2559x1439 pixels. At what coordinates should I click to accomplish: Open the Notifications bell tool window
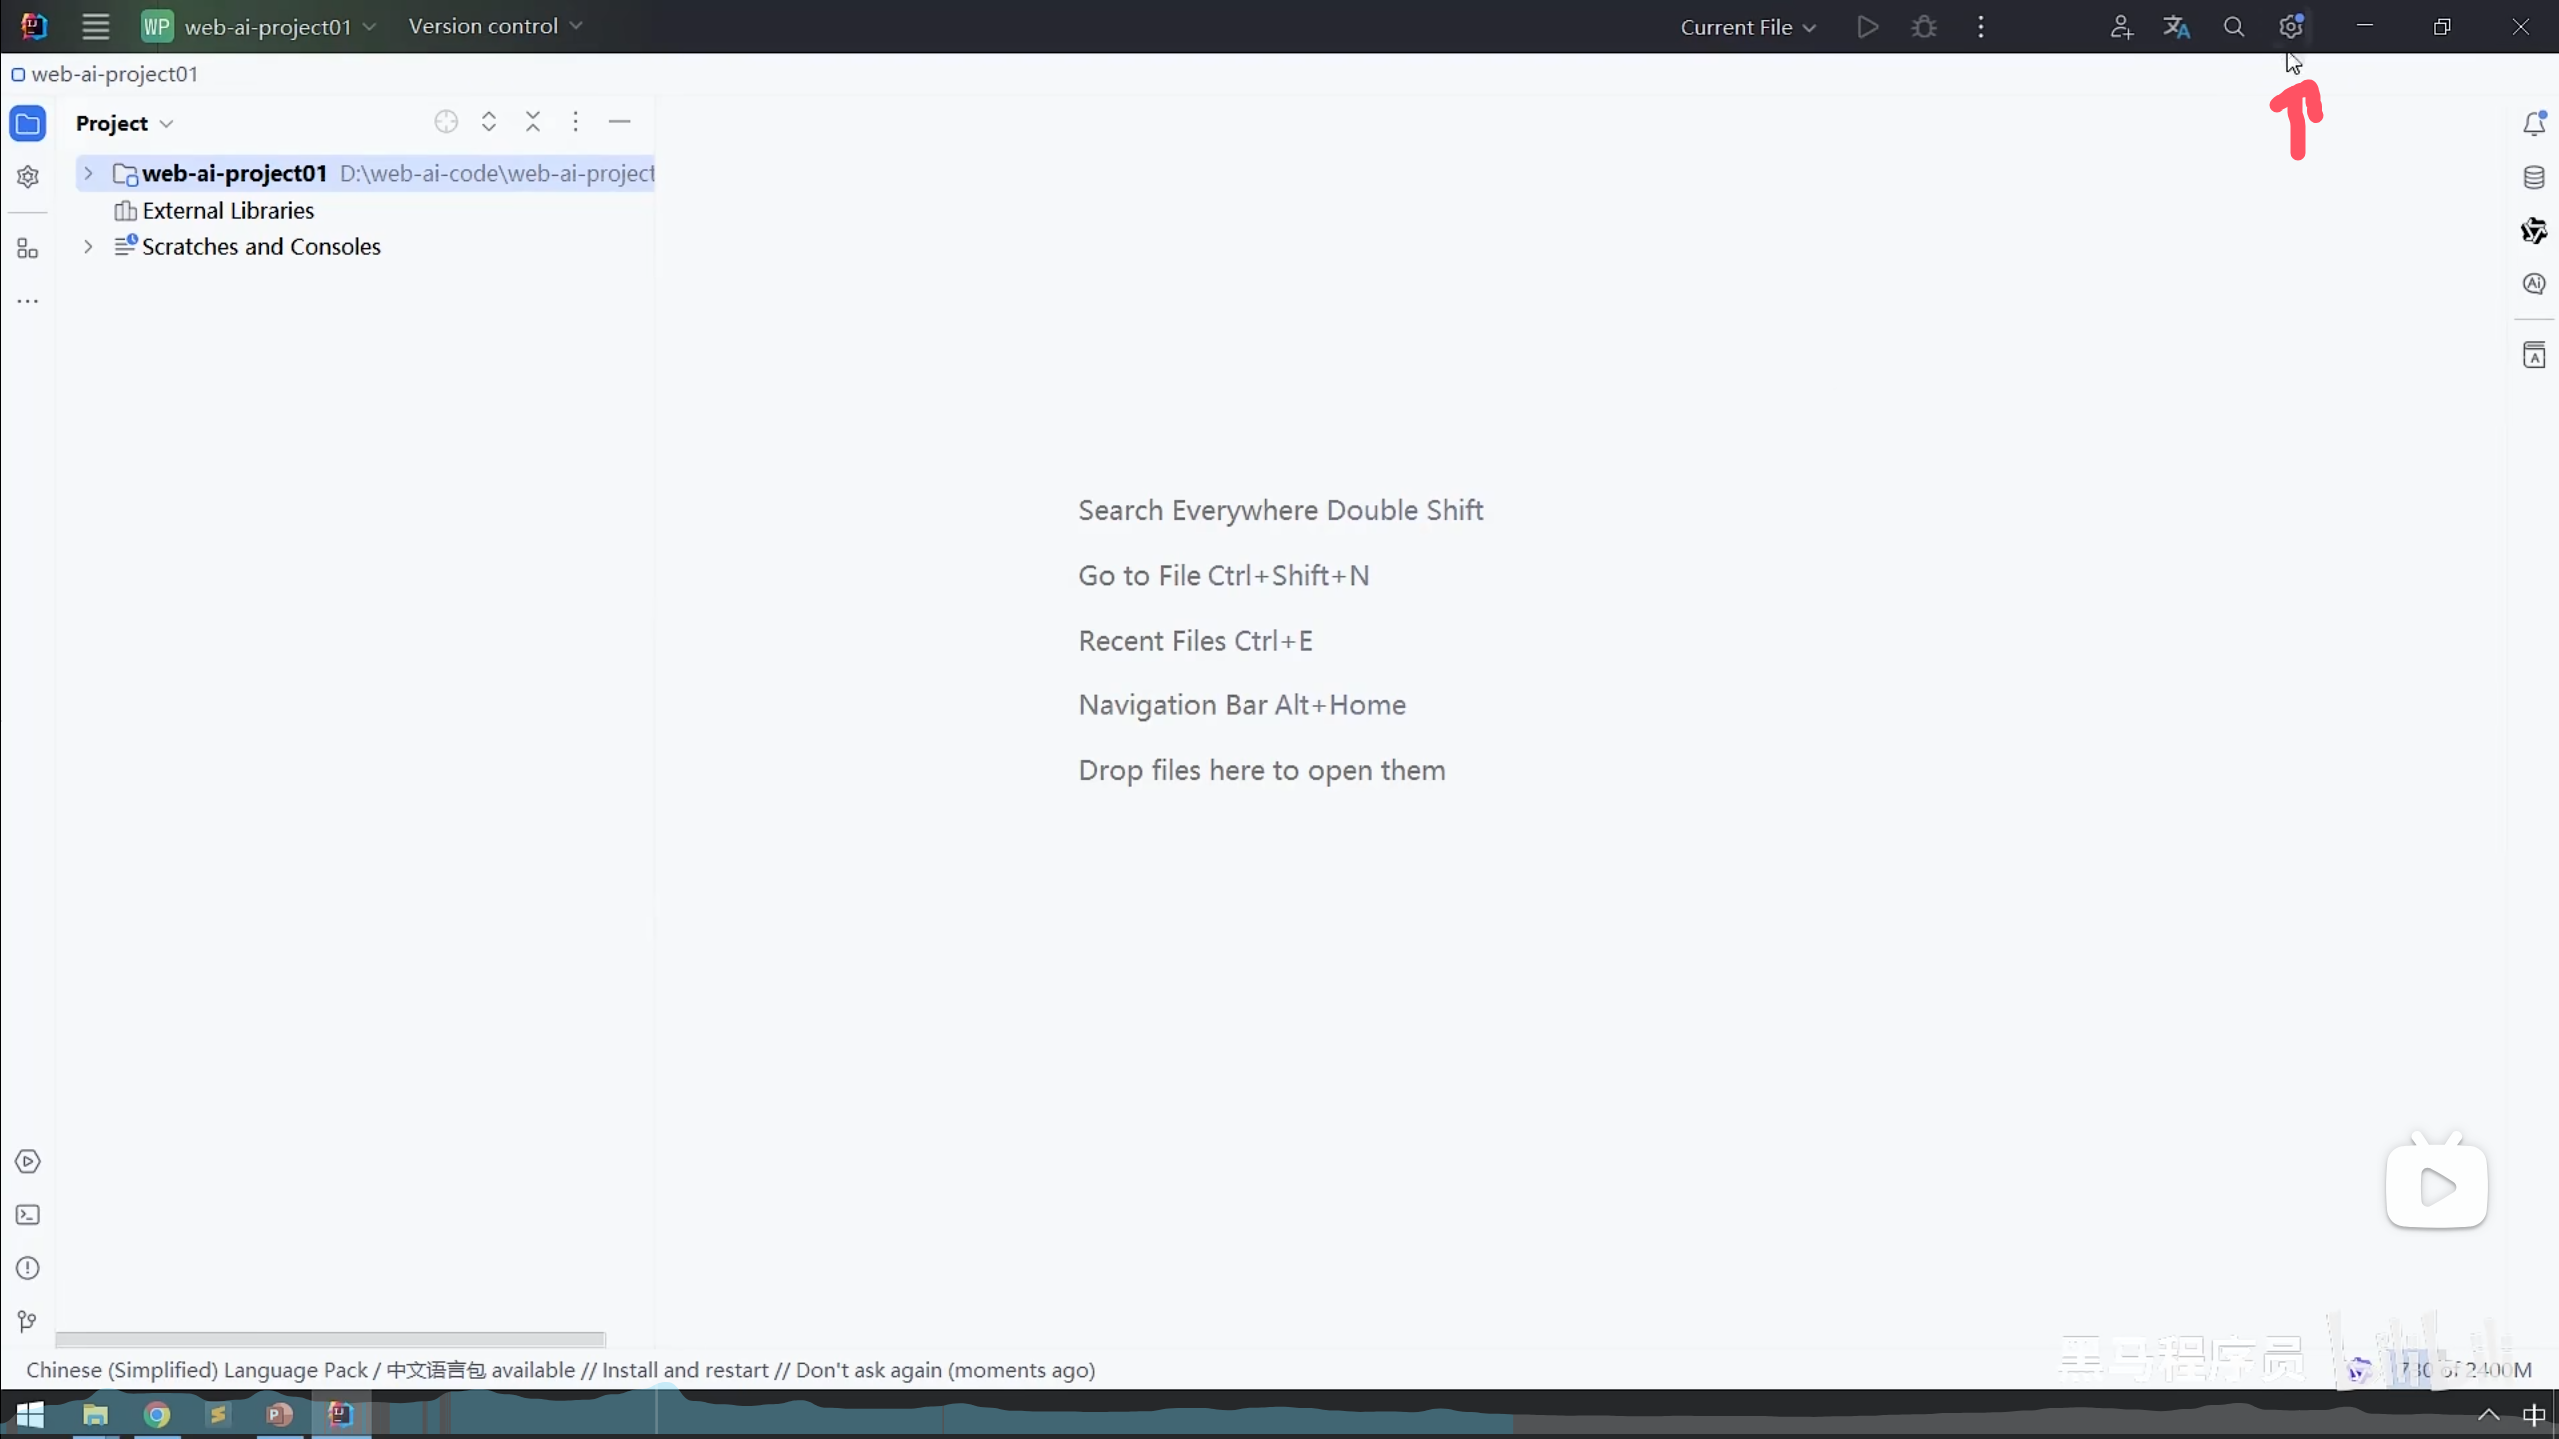pos(2533,124)
